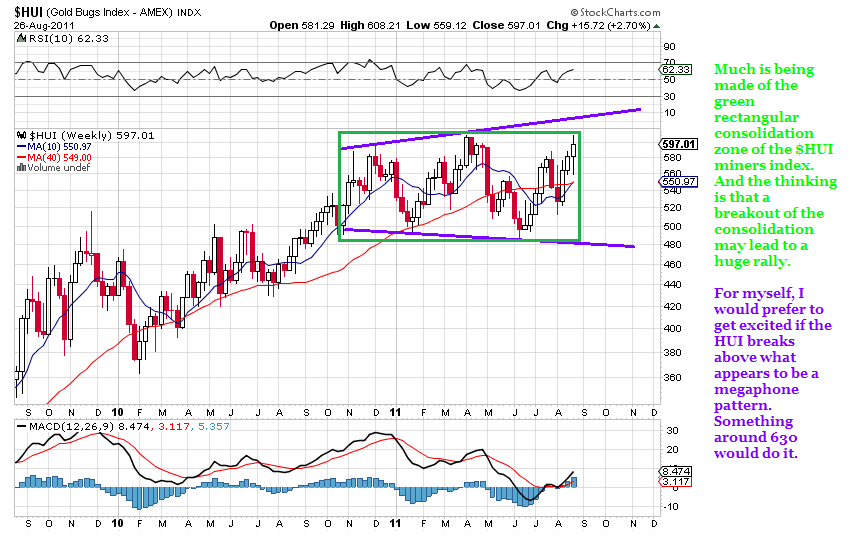Screen dimensions: 854x536
Task: Click the Close 597.01 value in header
Action: (507, 26)
